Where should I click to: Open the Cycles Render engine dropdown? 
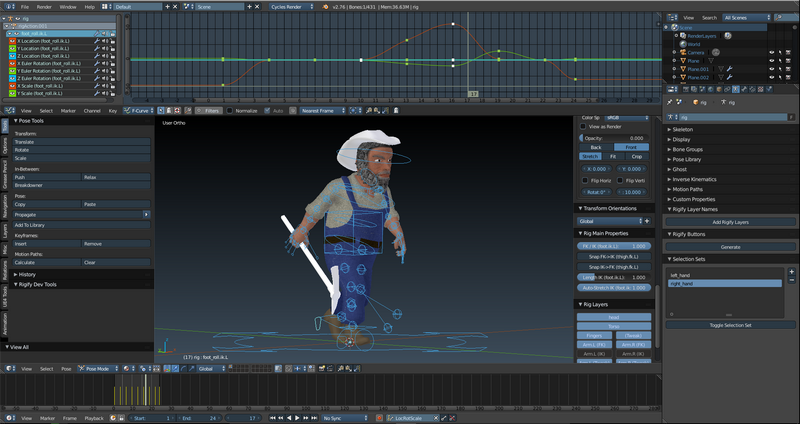coord(292,7)
